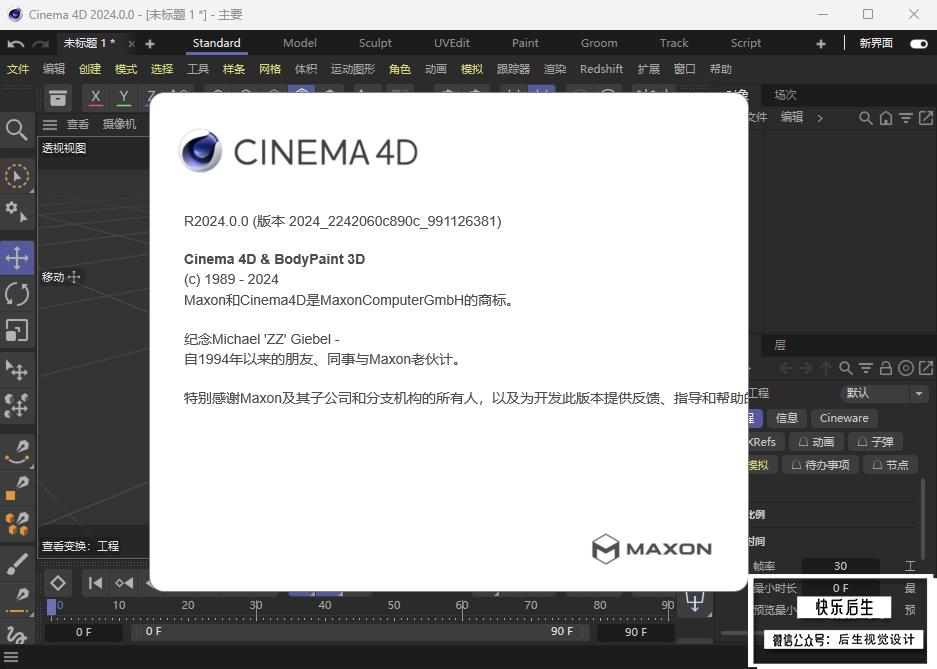Select the Live Selection tool
Screen dimensions: 937x669
tap(16, 176)
